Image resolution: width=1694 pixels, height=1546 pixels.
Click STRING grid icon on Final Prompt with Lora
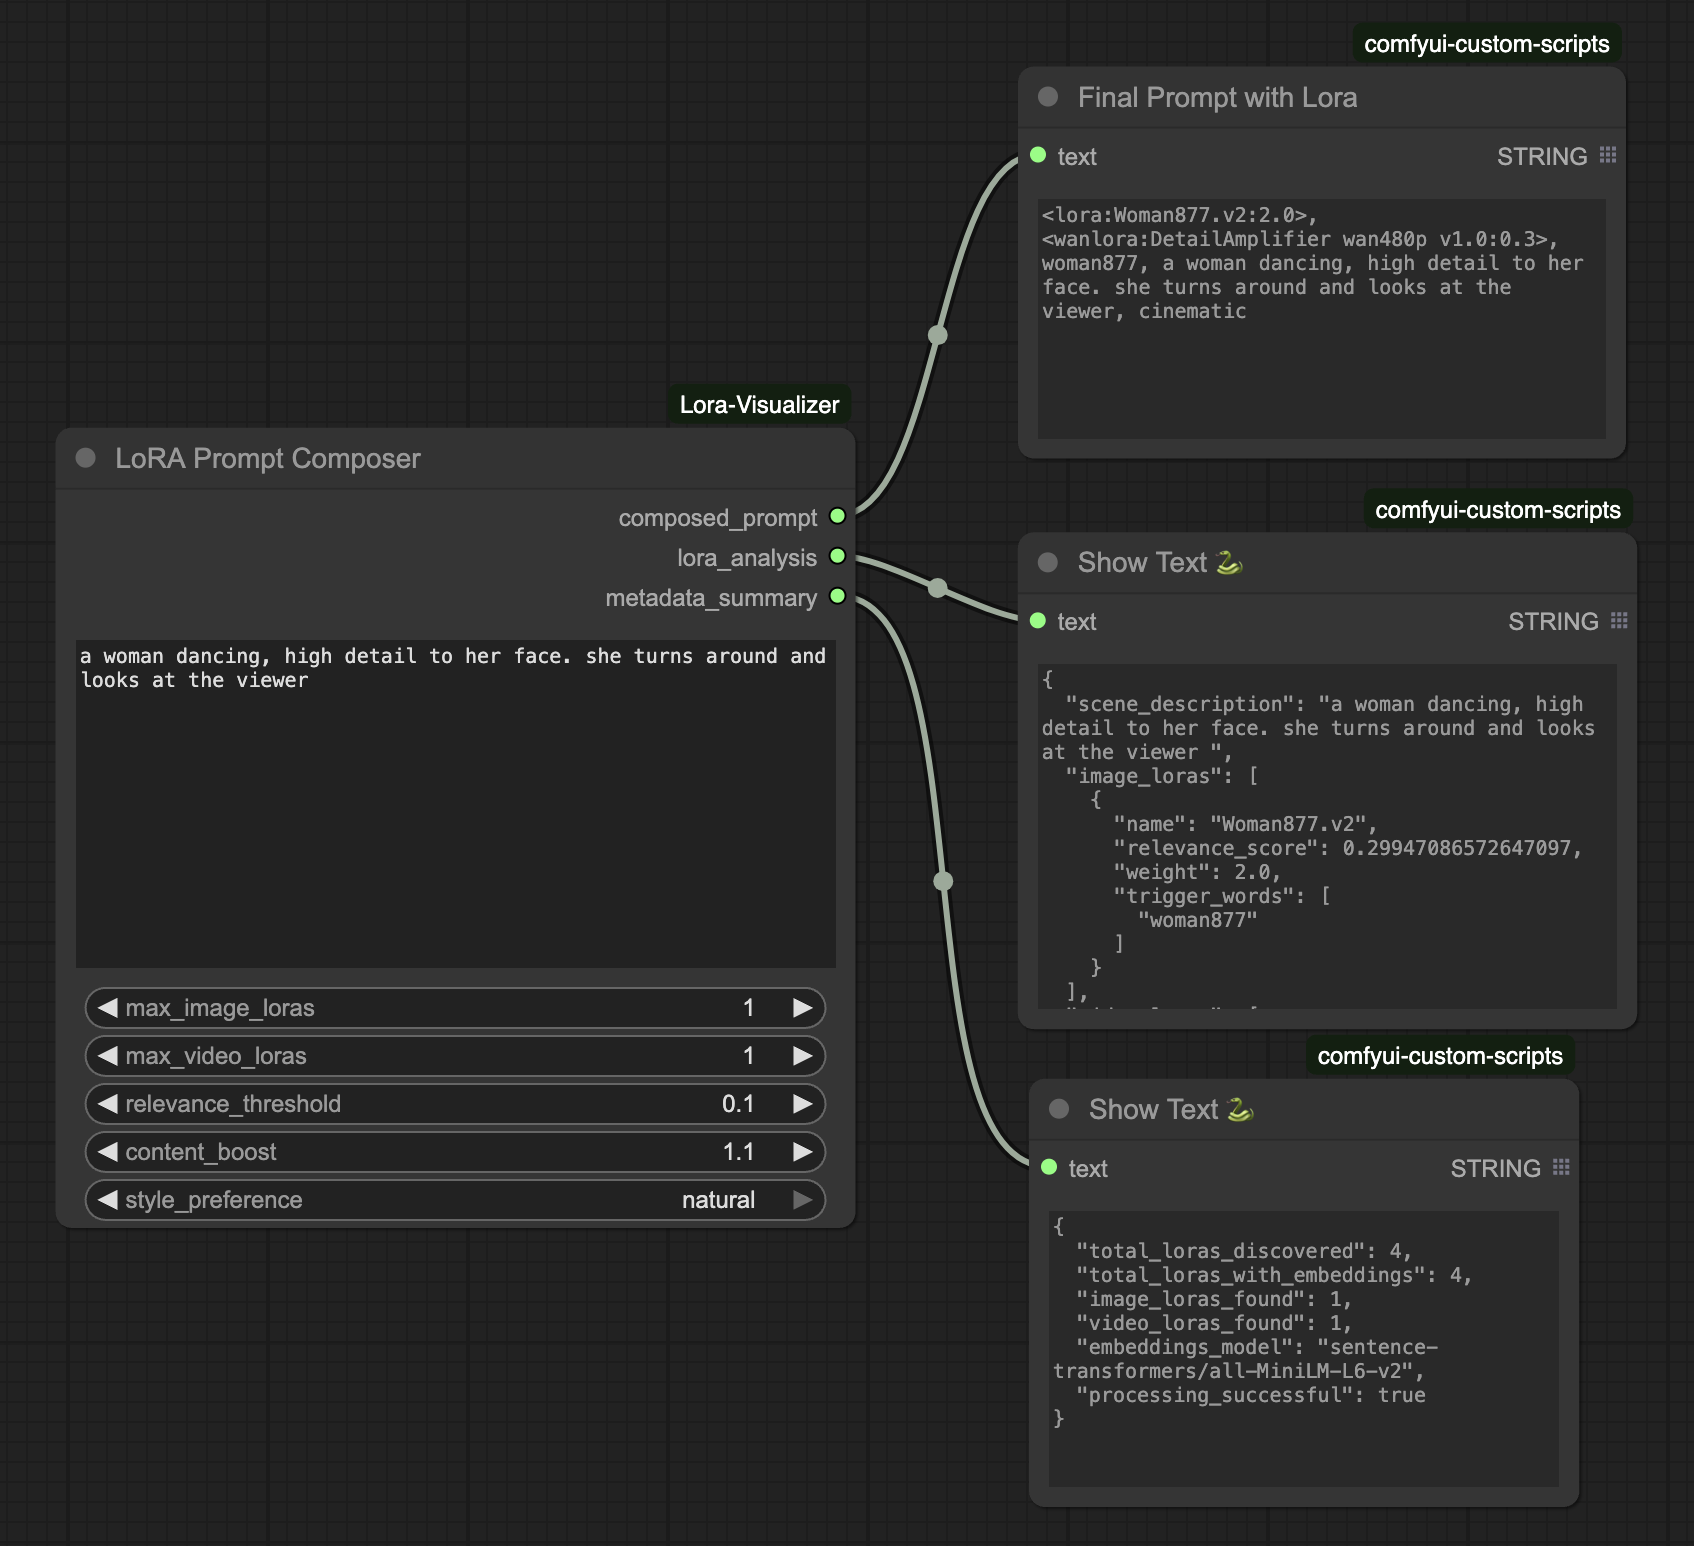[1608, 155]
